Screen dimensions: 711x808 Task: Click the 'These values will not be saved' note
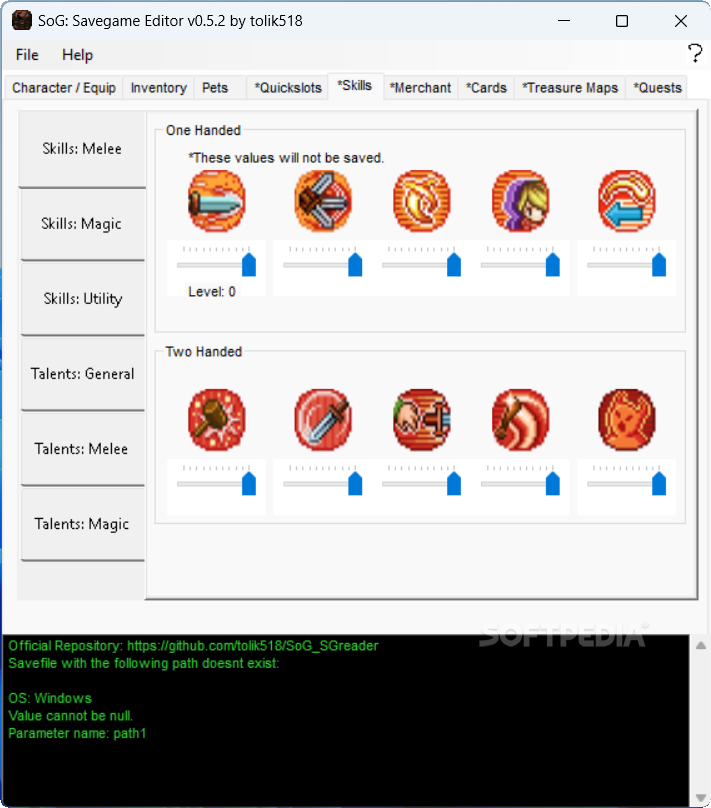pyautogui.click(x=286, y=158)
